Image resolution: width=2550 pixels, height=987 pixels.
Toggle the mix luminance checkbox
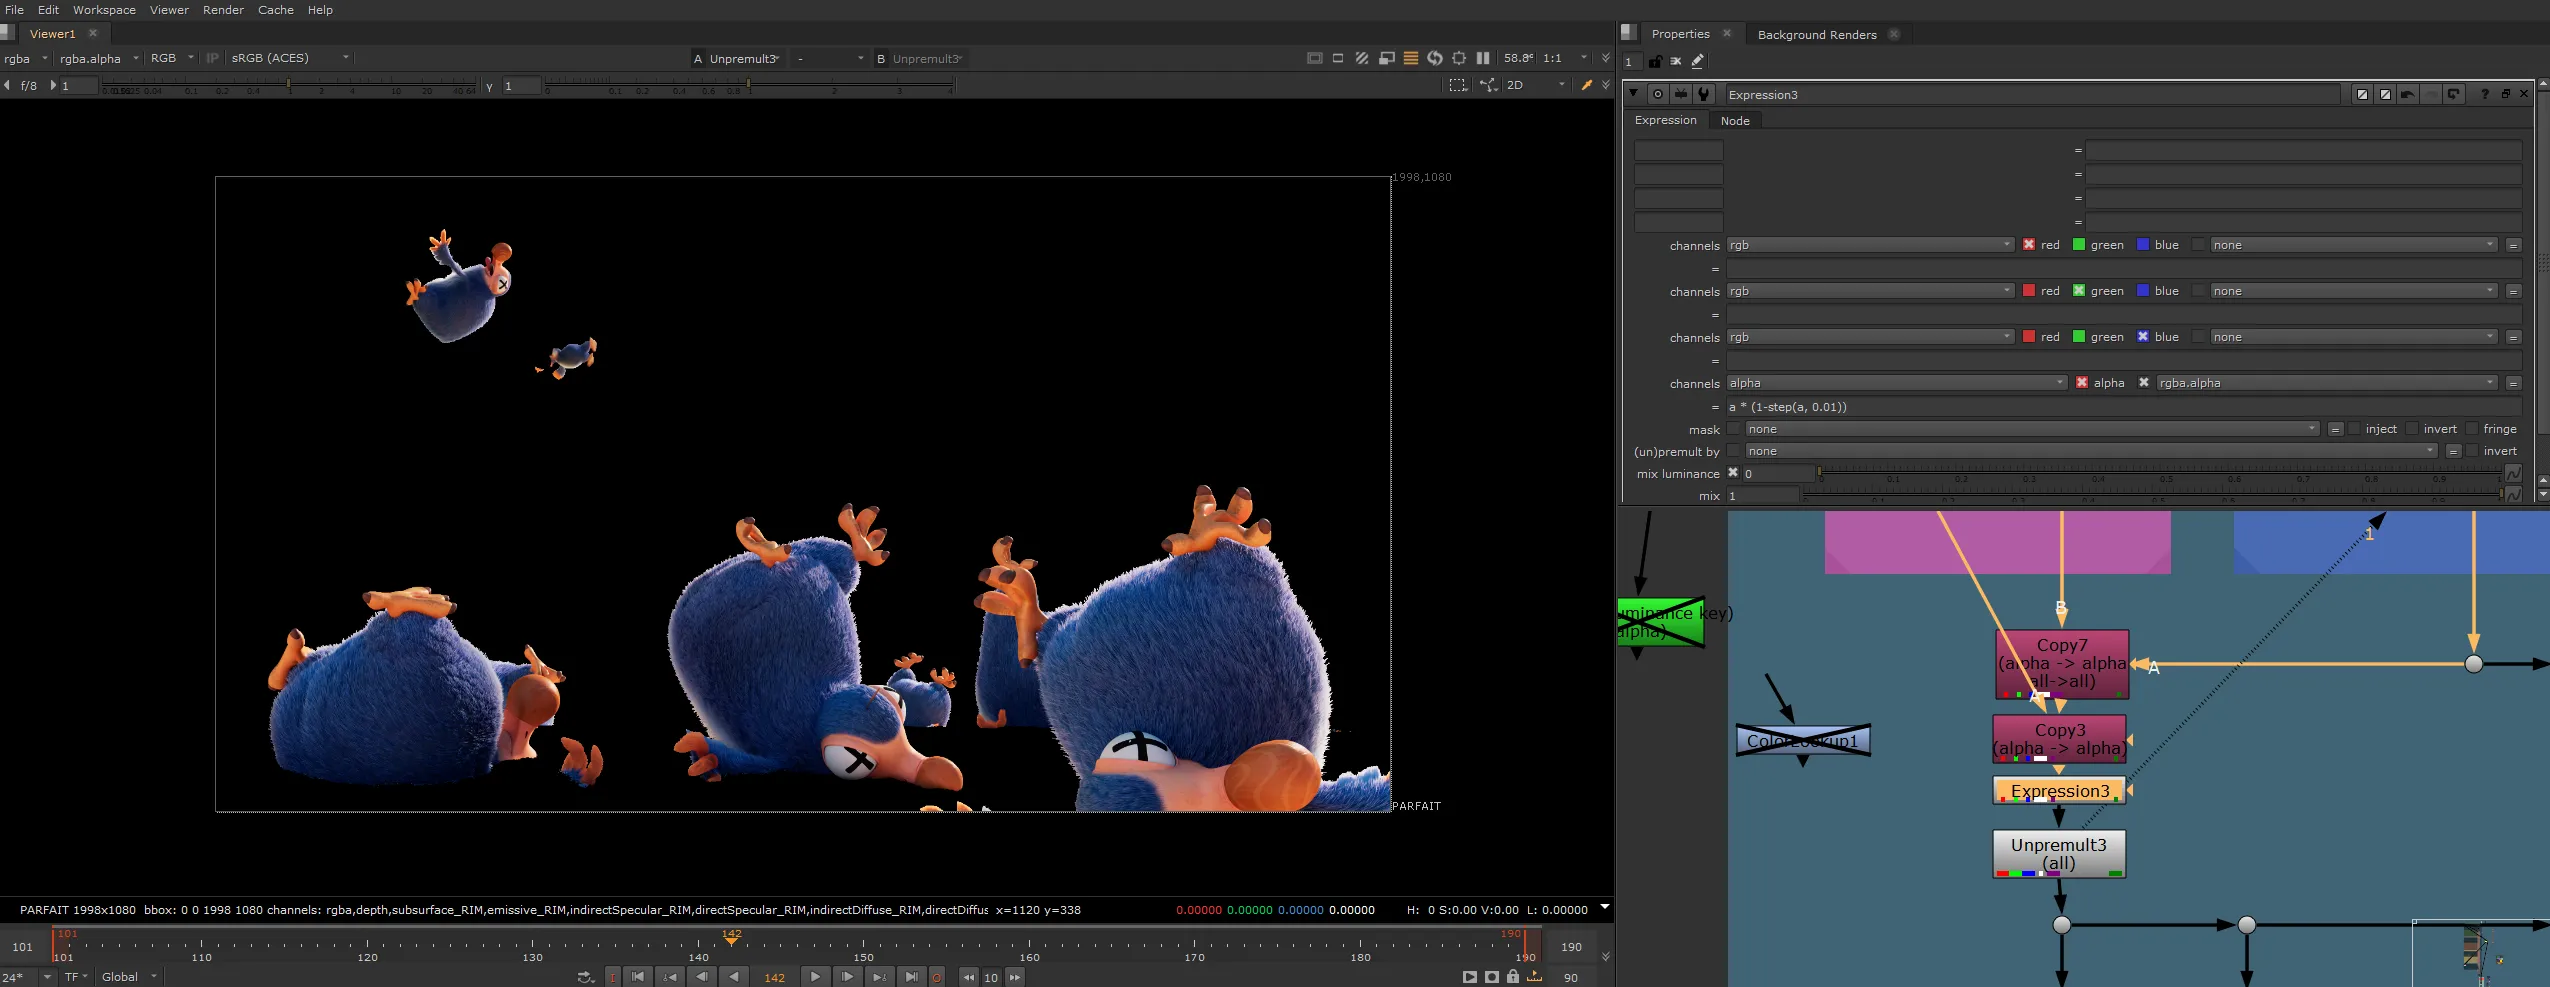coord(1733,473)
